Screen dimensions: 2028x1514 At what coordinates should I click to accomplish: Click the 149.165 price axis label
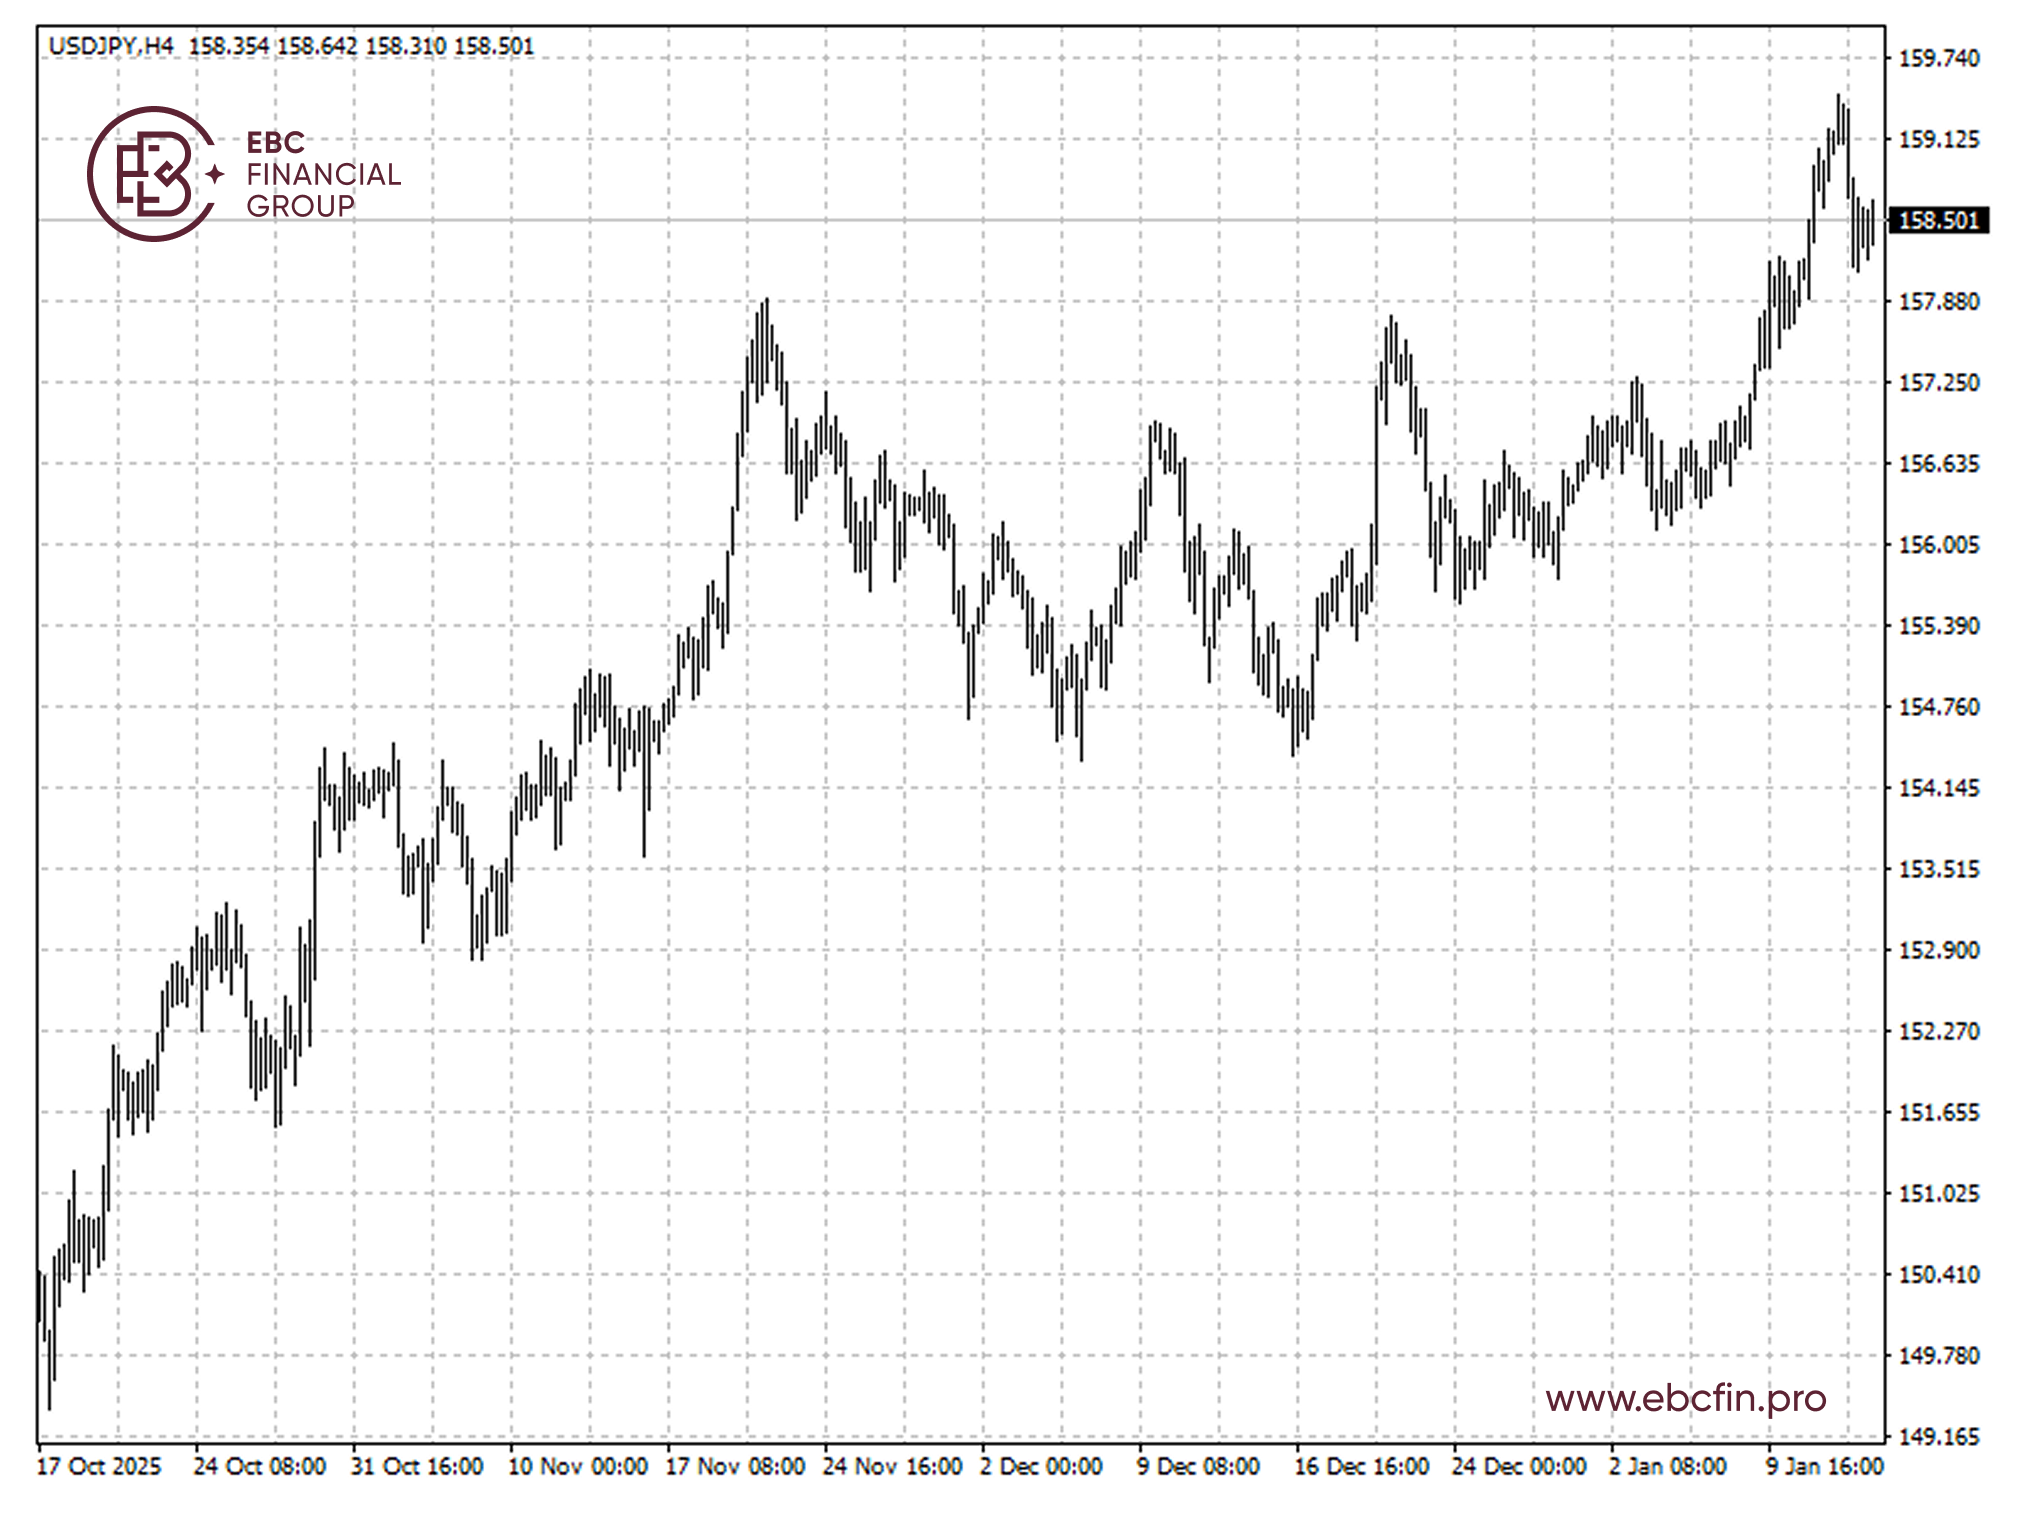(x=1938, y=1436)
